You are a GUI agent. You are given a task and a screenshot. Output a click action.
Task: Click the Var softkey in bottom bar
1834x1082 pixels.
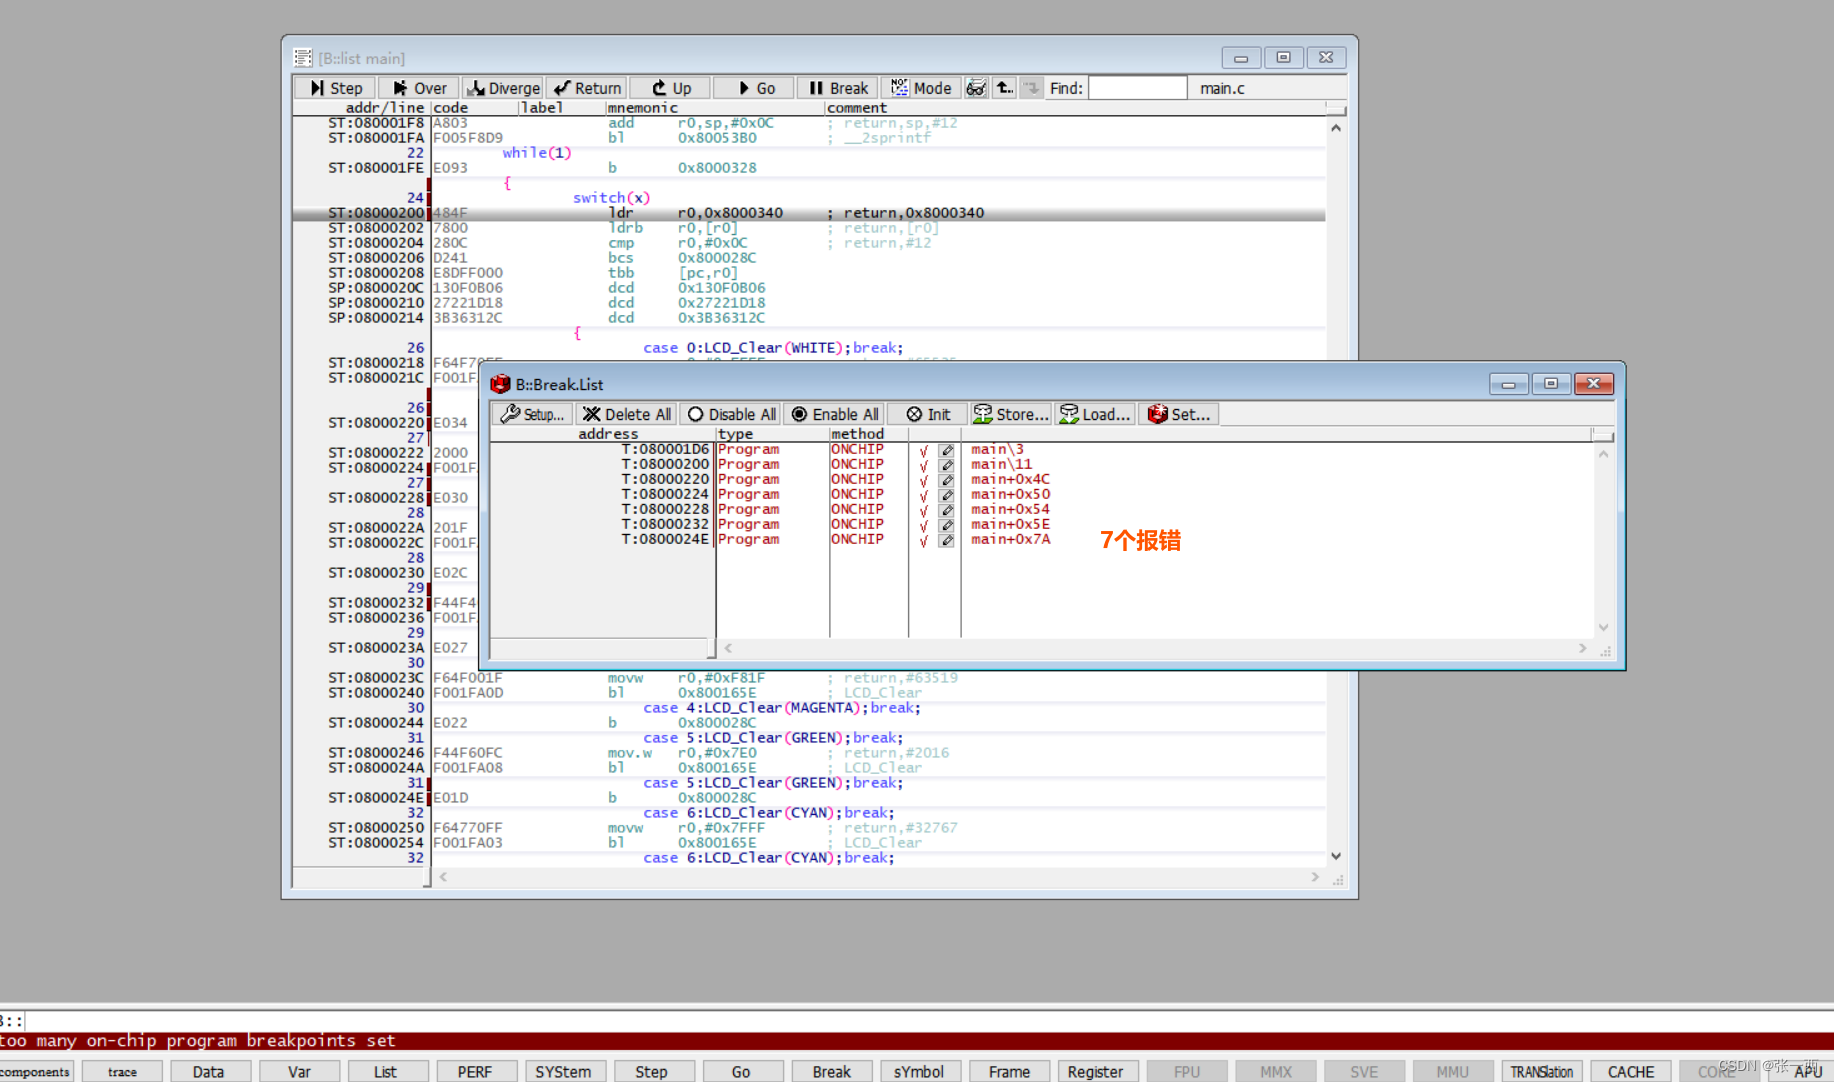(299, 1071)
